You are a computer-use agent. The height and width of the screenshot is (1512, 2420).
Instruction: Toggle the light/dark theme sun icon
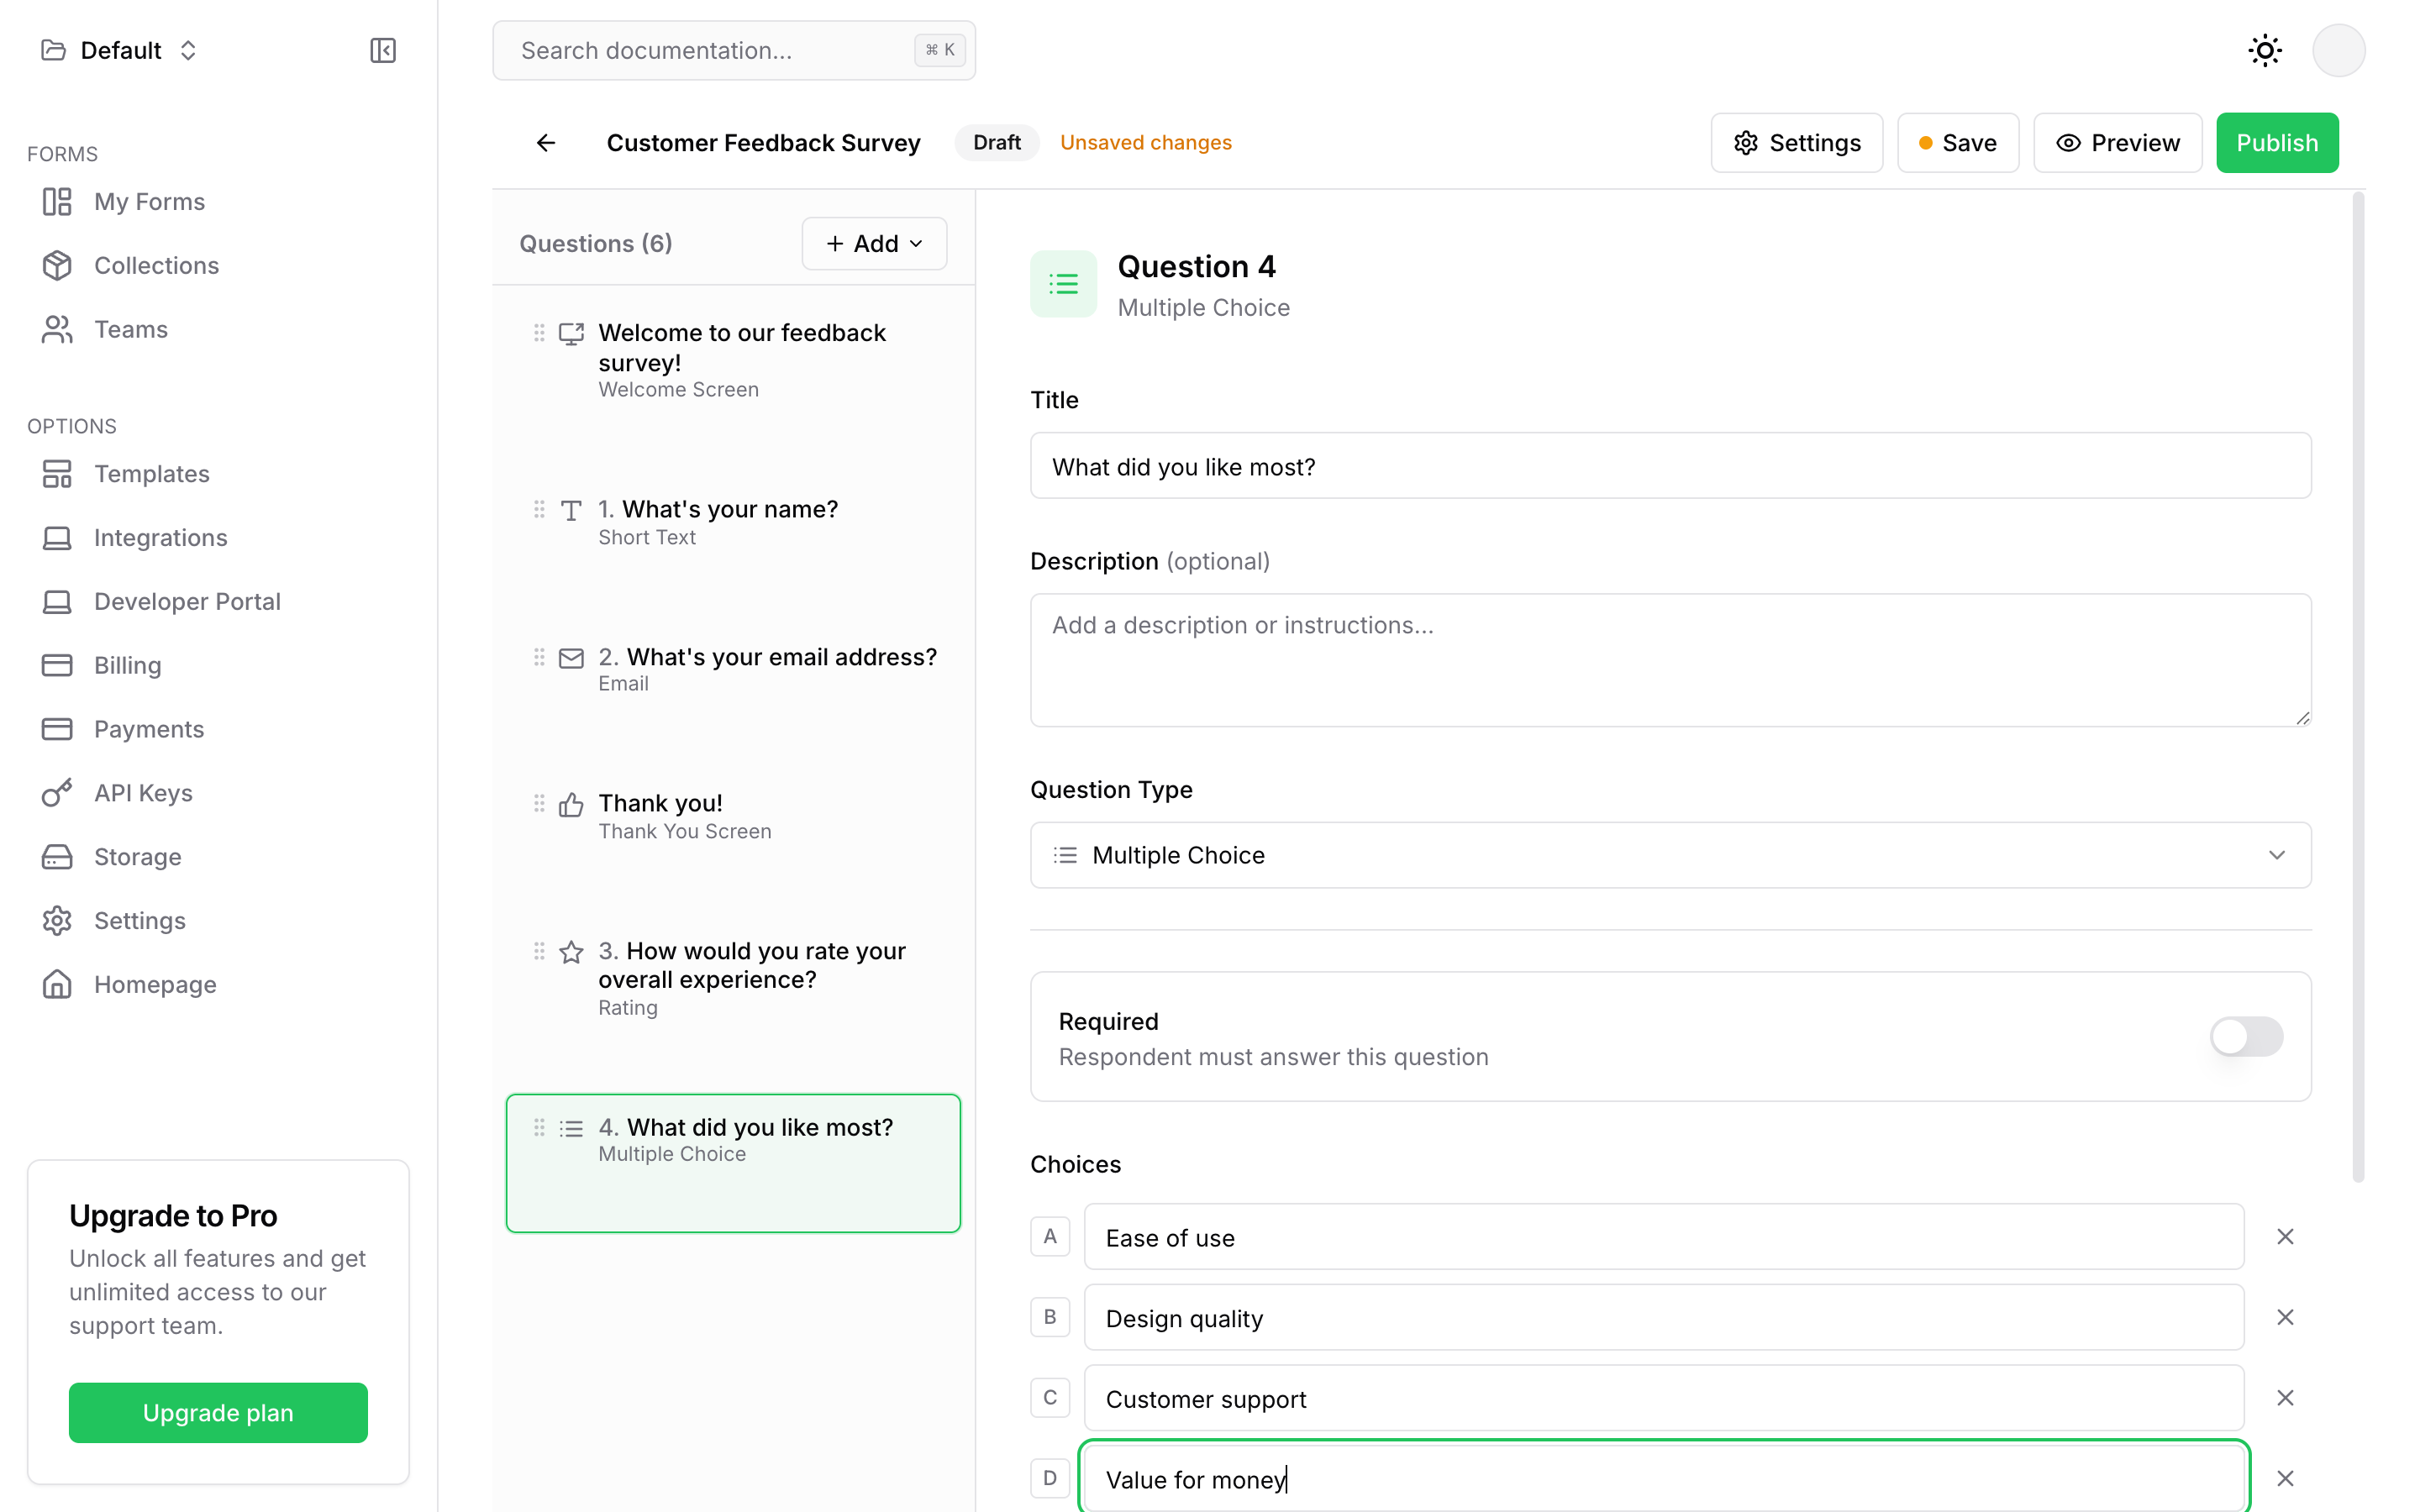tap(2264, 50)
